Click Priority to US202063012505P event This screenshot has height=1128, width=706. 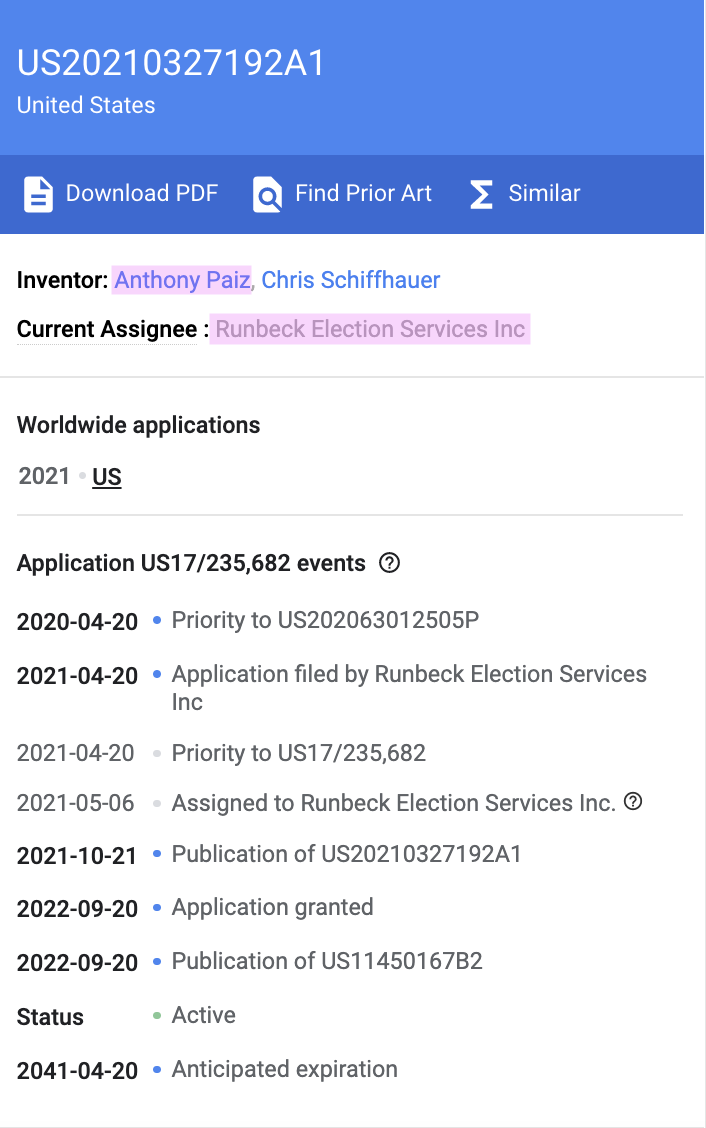pos(325,620)
